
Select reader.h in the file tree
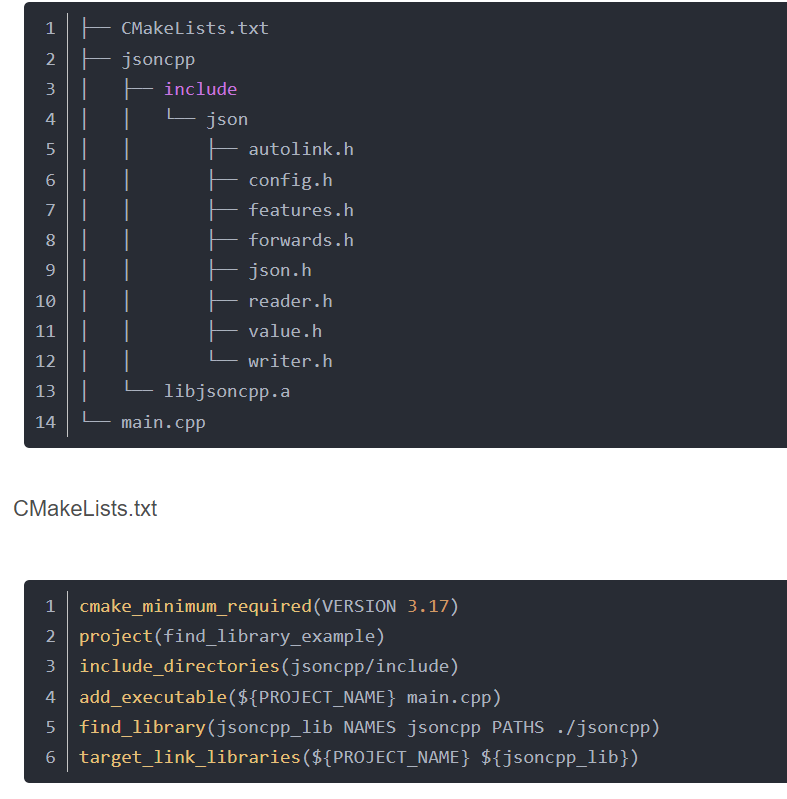point(290,301)
